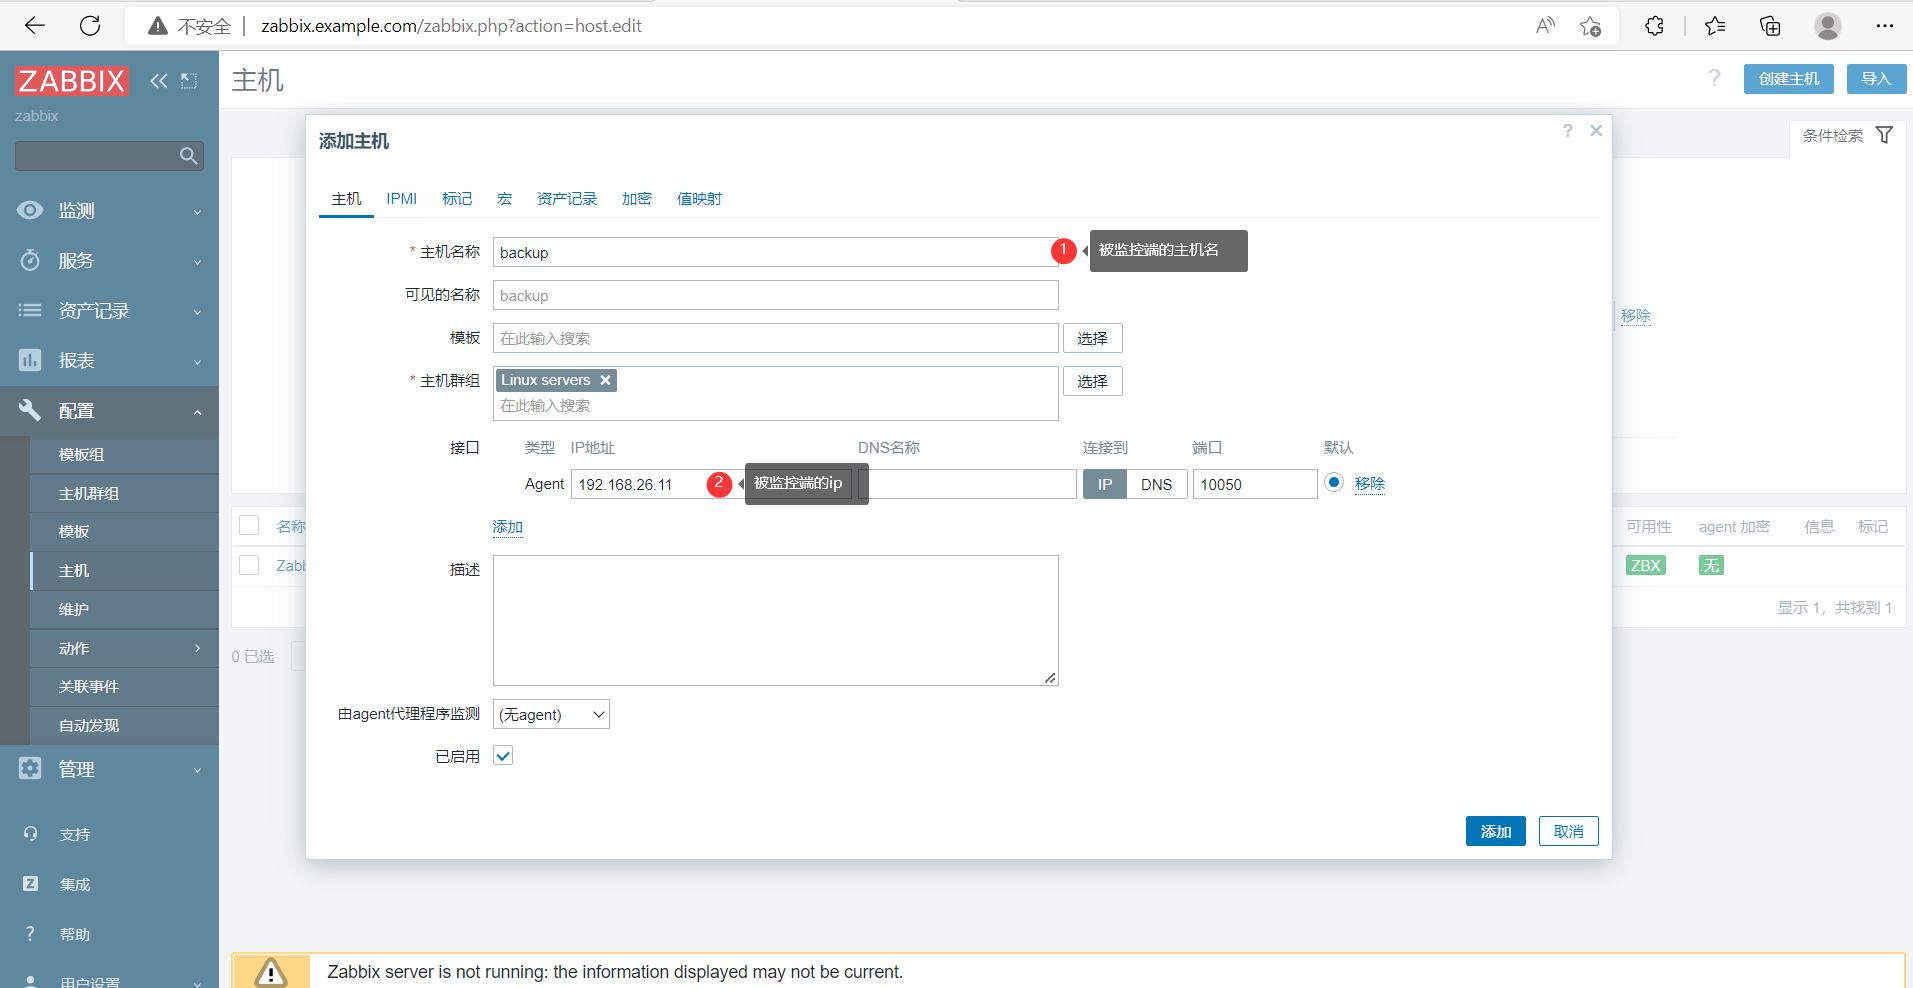Click the browser back arrow
This screenshot has height=988, width=1913.
(35, 26)
